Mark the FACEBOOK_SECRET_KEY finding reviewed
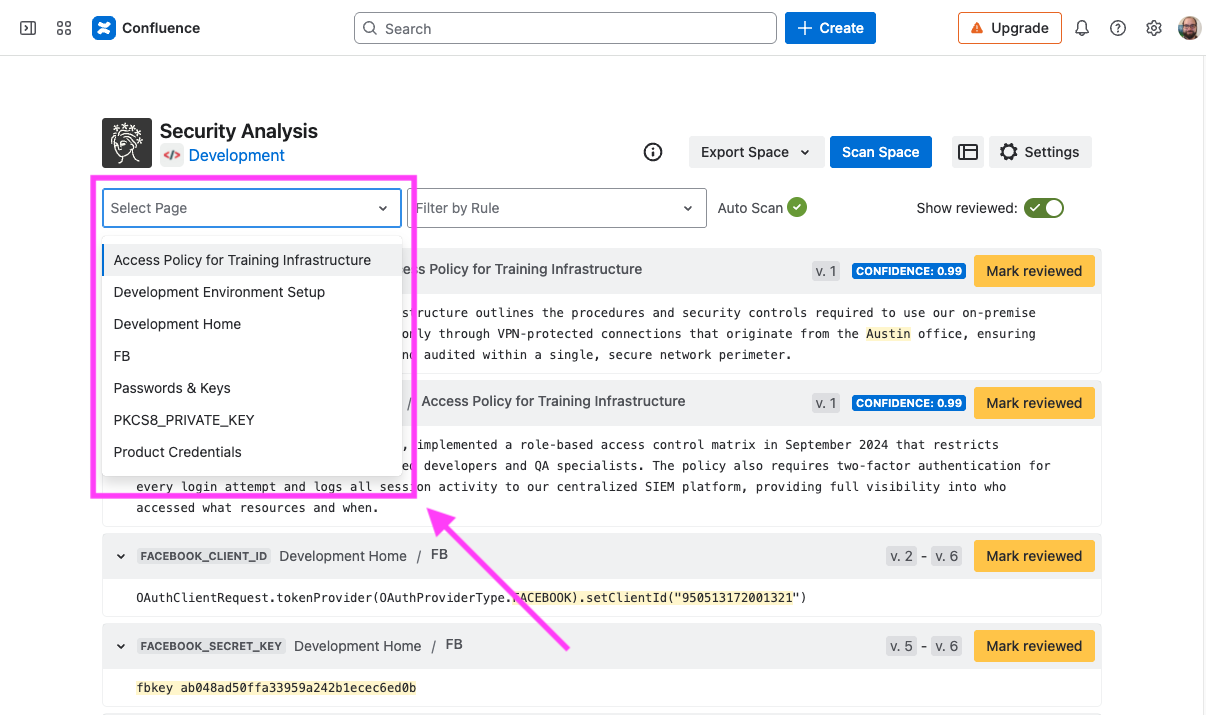Screen dimensions: 1206x715 point(1034,646)
